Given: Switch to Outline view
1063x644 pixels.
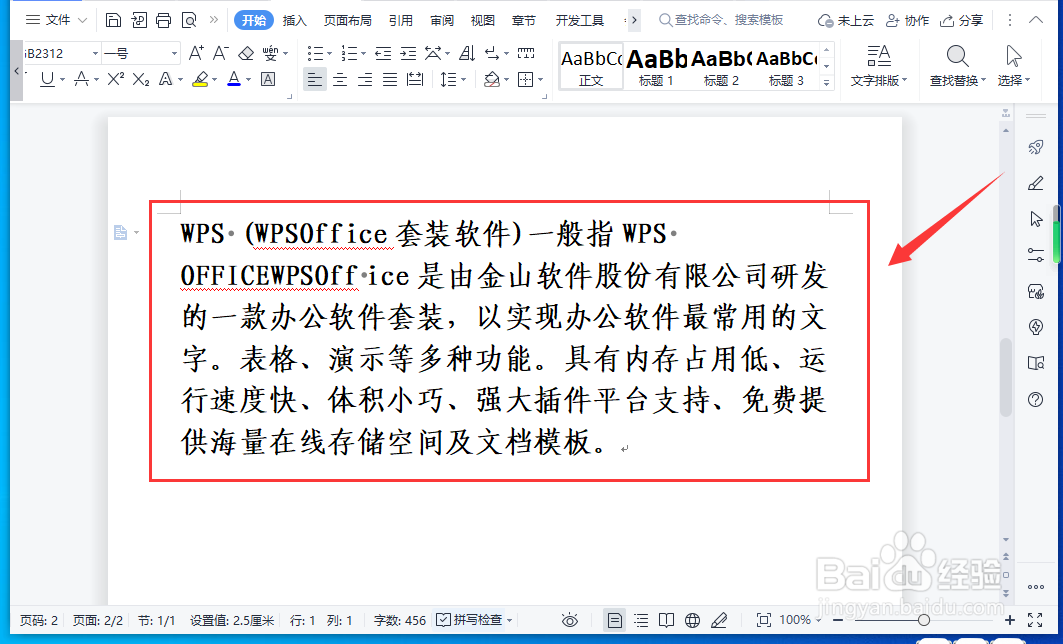Looking at the screenshot, I should click(641, 620).
